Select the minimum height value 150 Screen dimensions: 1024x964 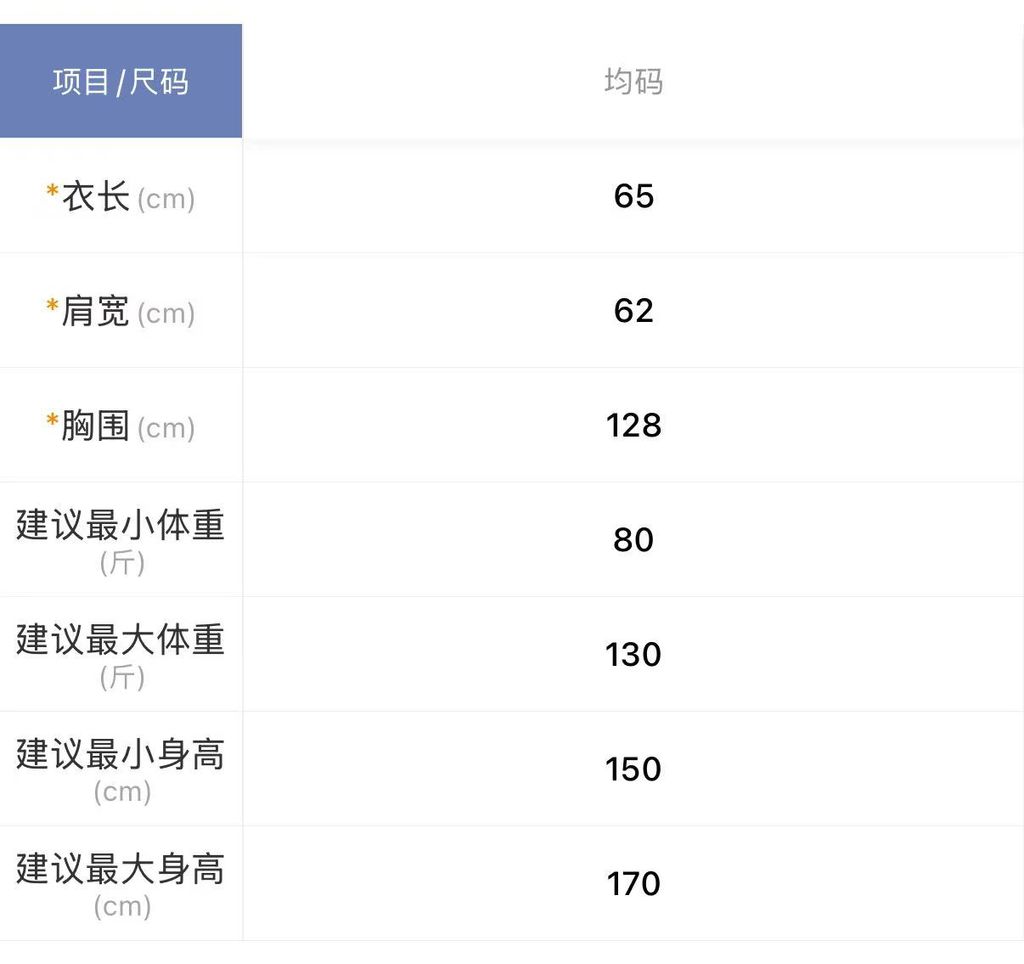(x=633, y=769)
